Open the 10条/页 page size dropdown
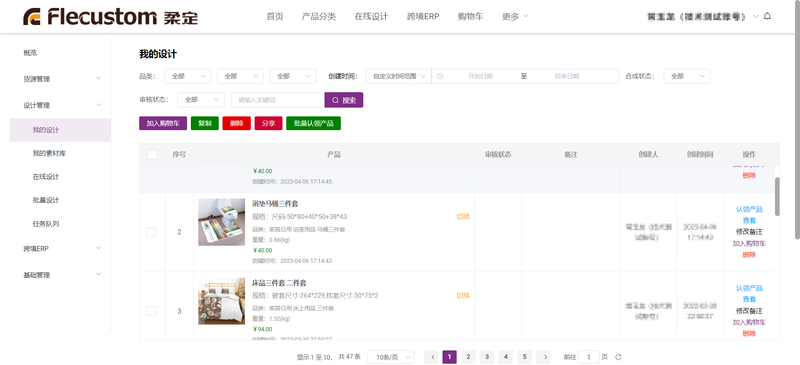This screenshot has width=800, height=365. 391,357
